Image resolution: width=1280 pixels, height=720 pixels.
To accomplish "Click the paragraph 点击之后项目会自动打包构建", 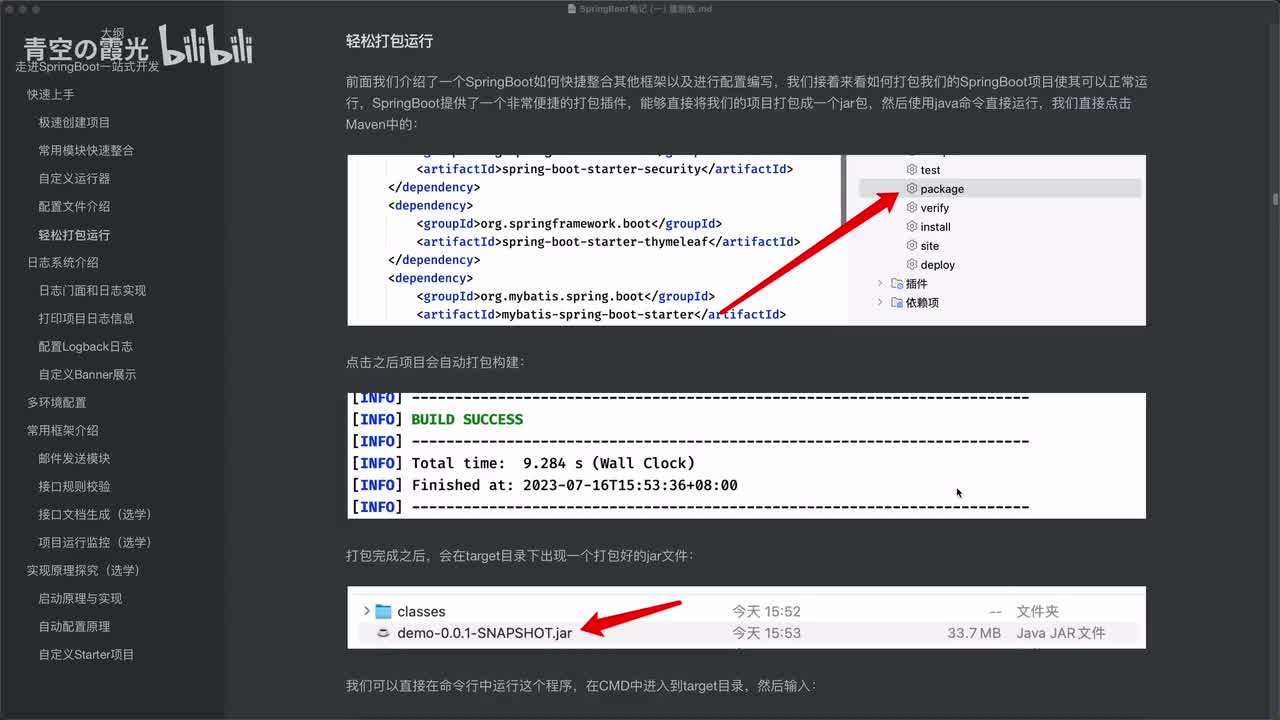I will pos(435,362).
